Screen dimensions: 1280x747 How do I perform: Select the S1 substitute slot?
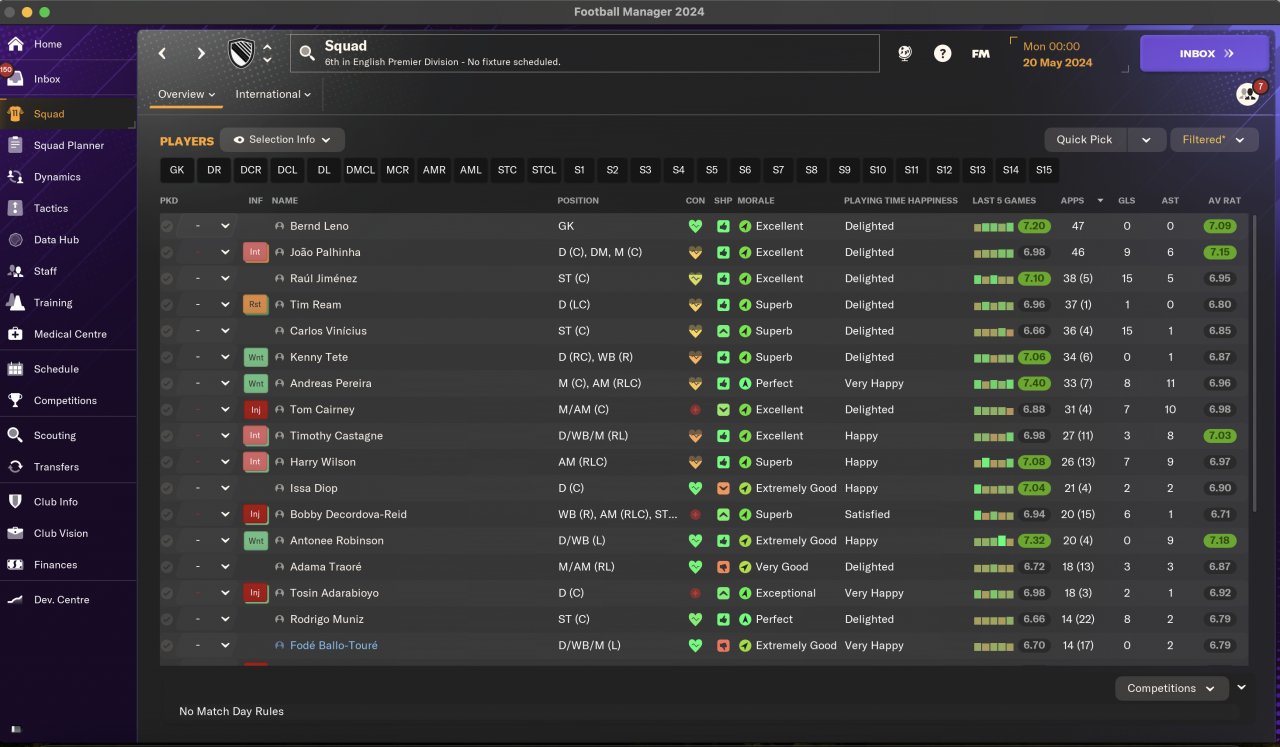coord(580,170)
